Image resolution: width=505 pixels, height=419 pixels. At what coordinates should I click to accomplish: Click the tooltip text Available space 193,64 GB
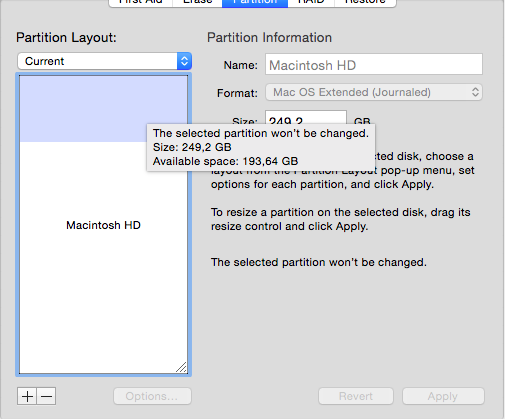(x=225, y=161)
